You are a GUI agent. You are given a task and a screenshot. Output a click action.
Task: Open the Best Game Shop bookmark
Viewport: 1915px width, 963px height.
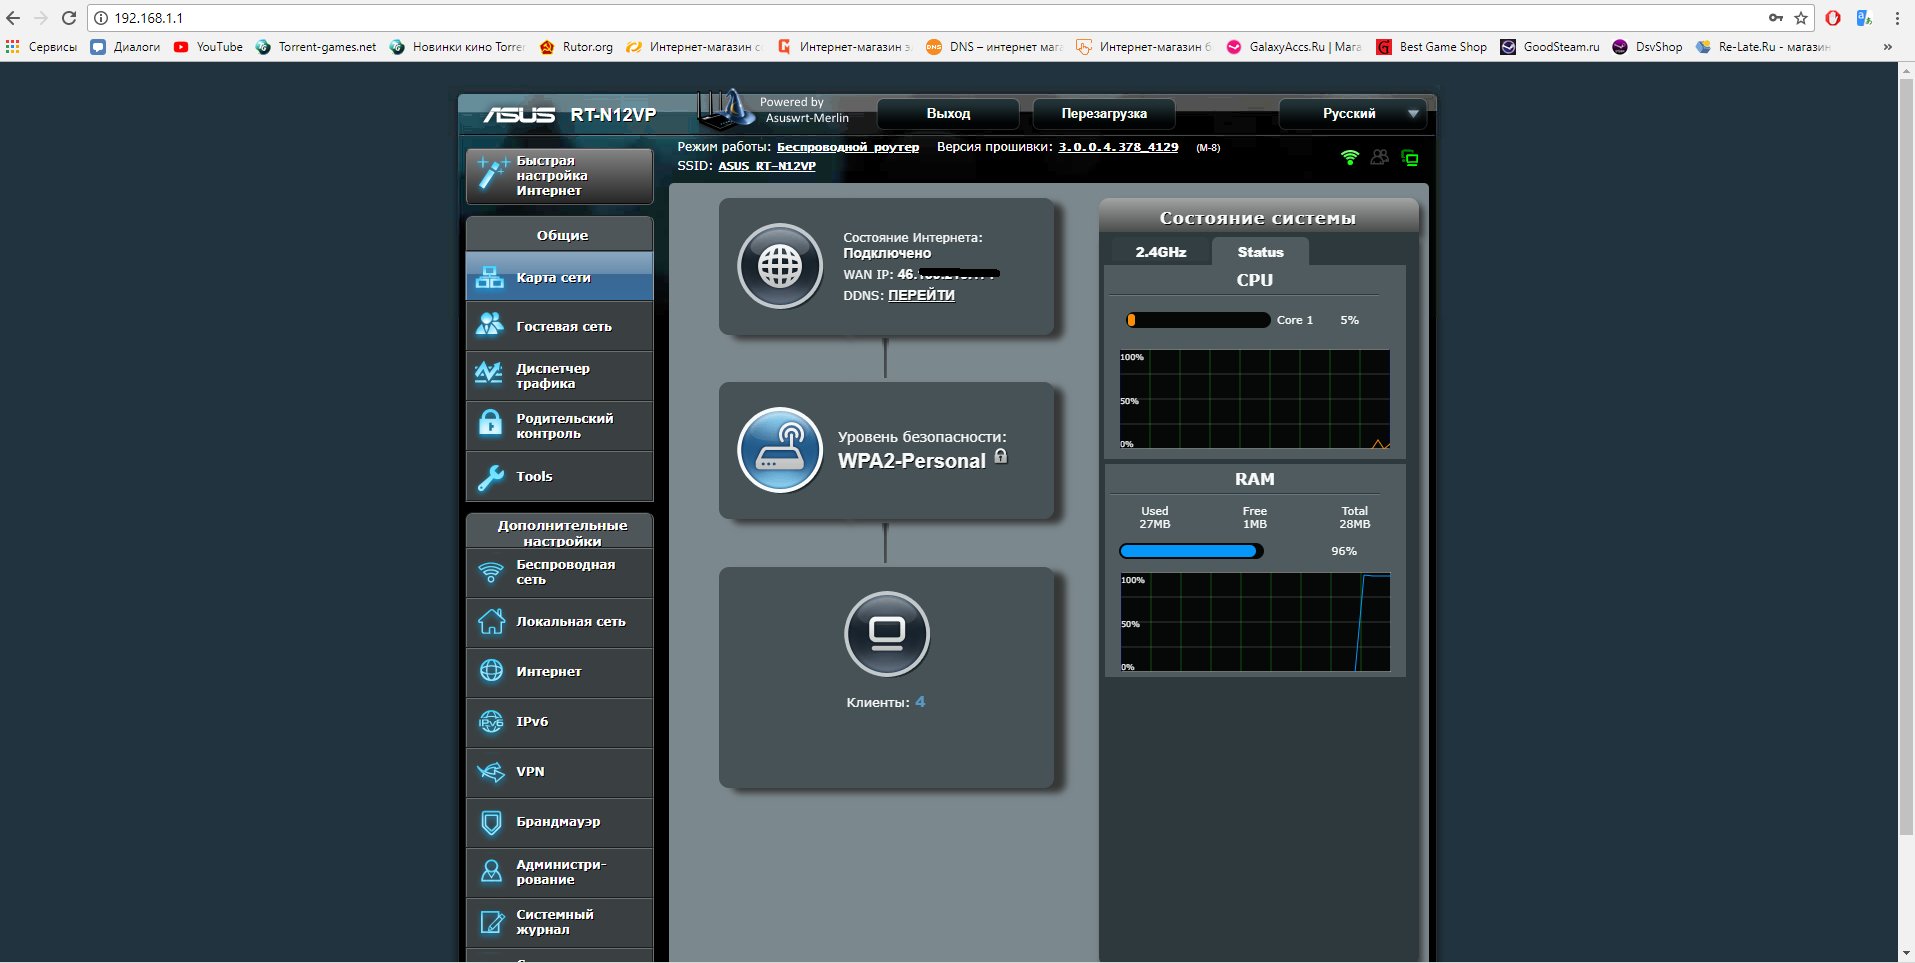click(x=1432, y=47)
